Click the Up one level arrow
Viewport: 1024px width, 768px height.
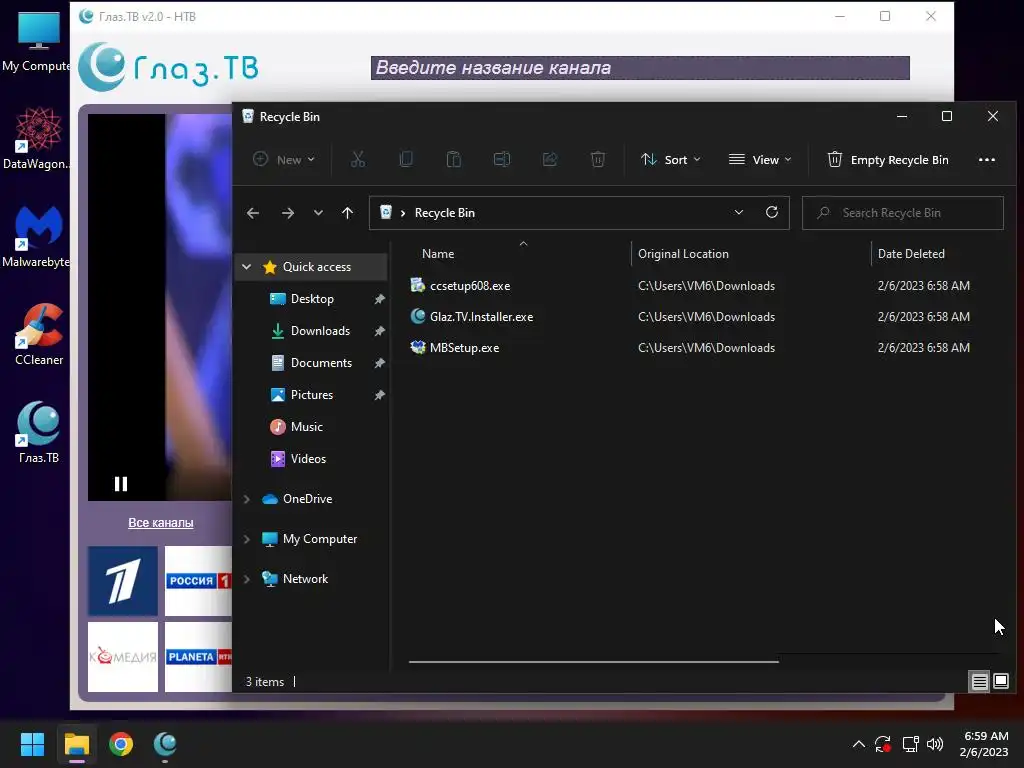pos(347,213)
